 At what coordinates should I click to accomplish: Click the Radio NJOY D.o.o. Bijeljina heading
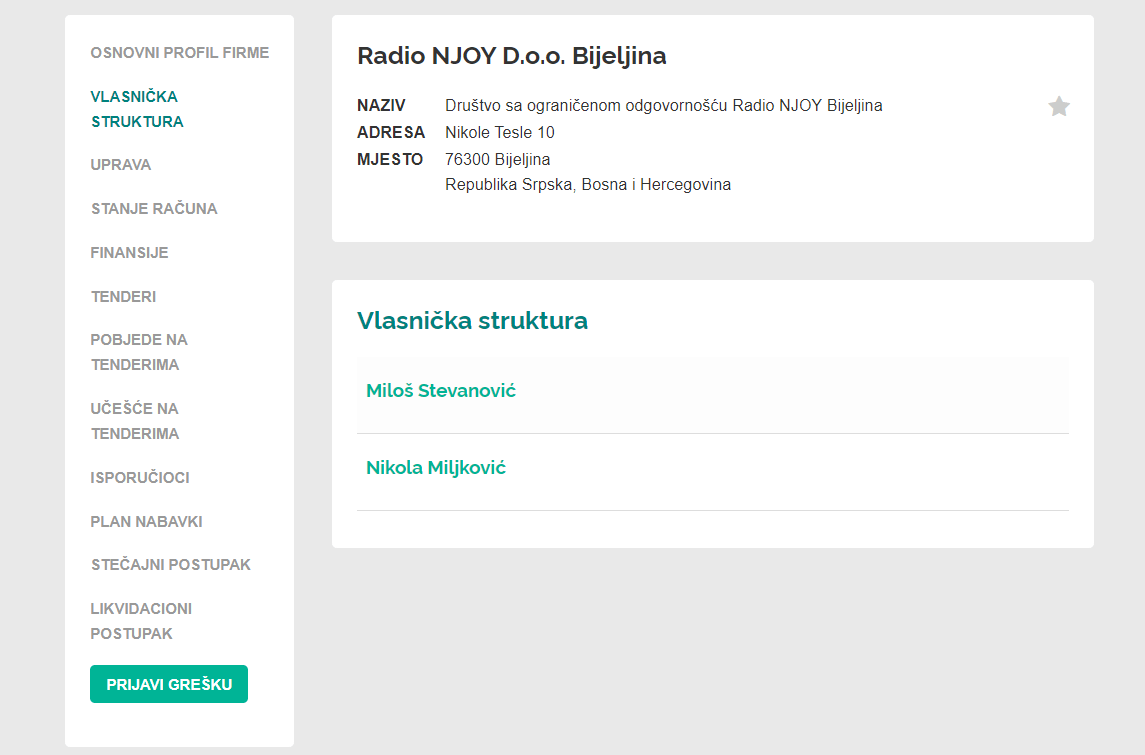click(x=511, y=55)
